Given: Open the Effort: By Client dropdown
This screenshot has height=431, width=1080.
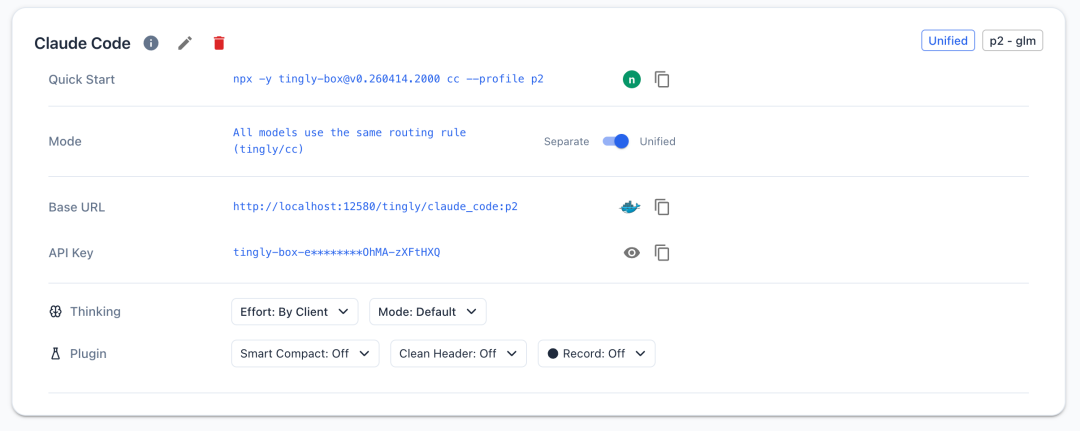Looking at the screenshot, I should [x=295, y=312].
